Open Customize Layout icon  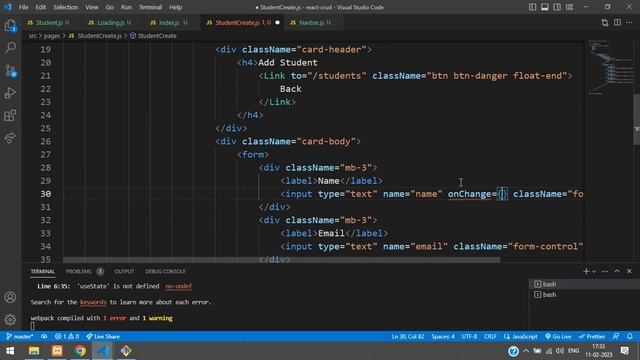pos(569,7)
